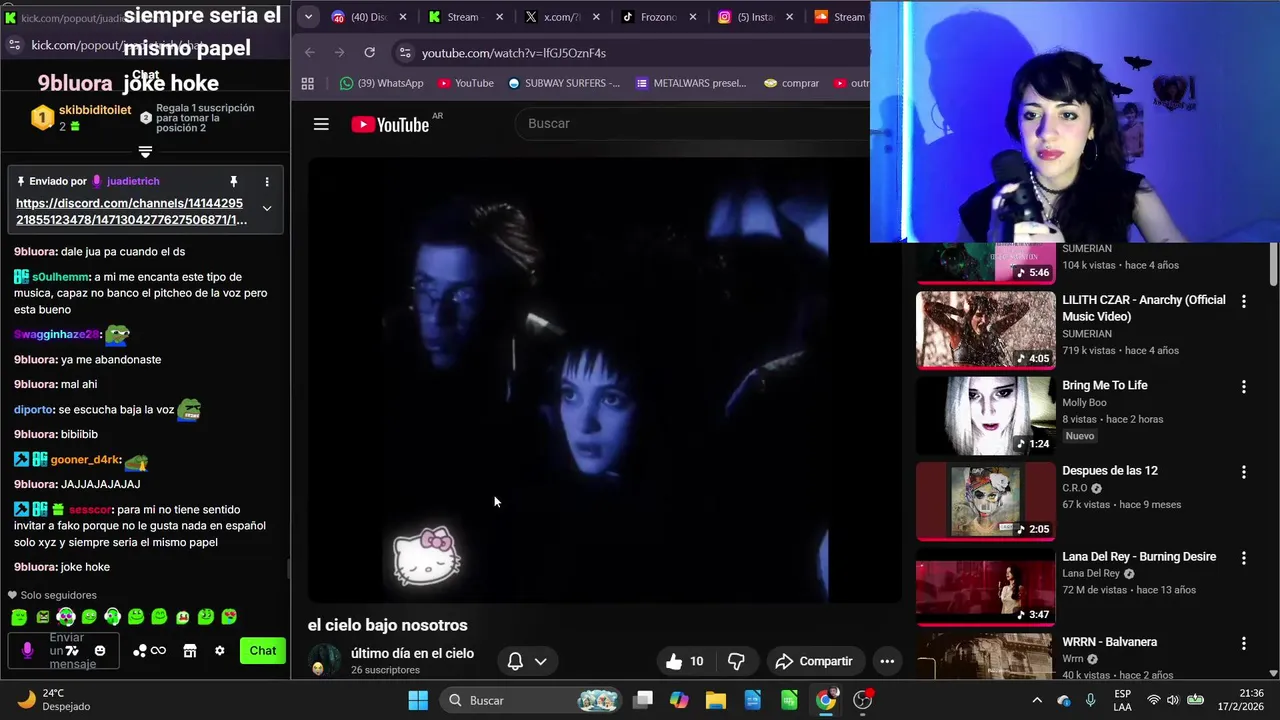1280x720 pixels.
Task: Click the channel points bubbles icon in Kick chat
Action: click(x=140, y=650)
